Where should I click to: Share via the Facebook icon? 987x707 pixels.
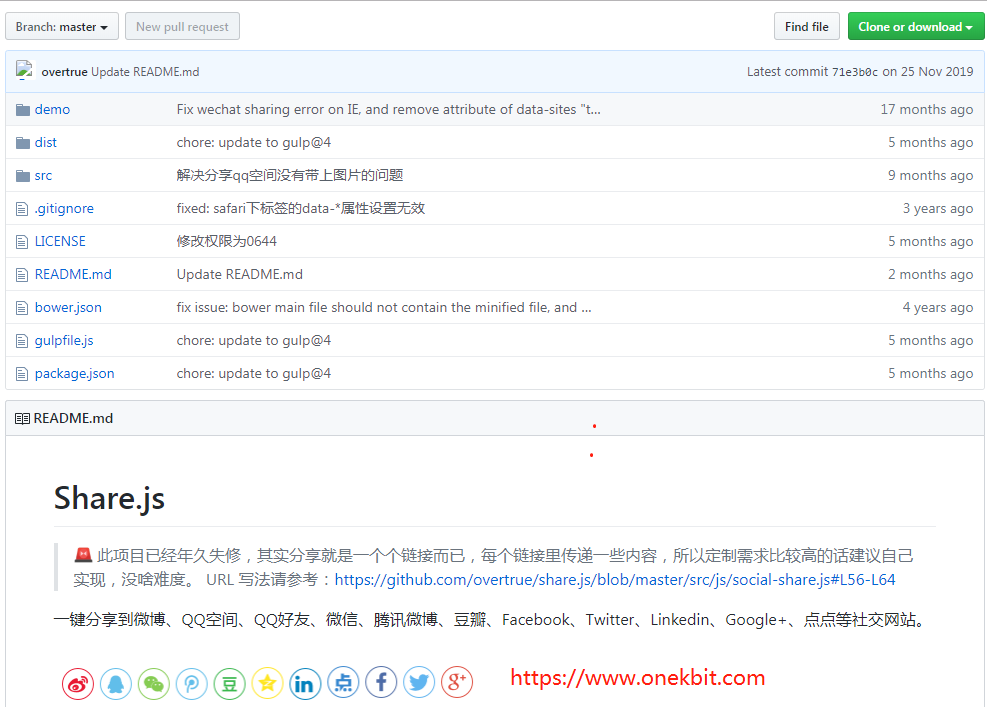click(x=381, y=683)
